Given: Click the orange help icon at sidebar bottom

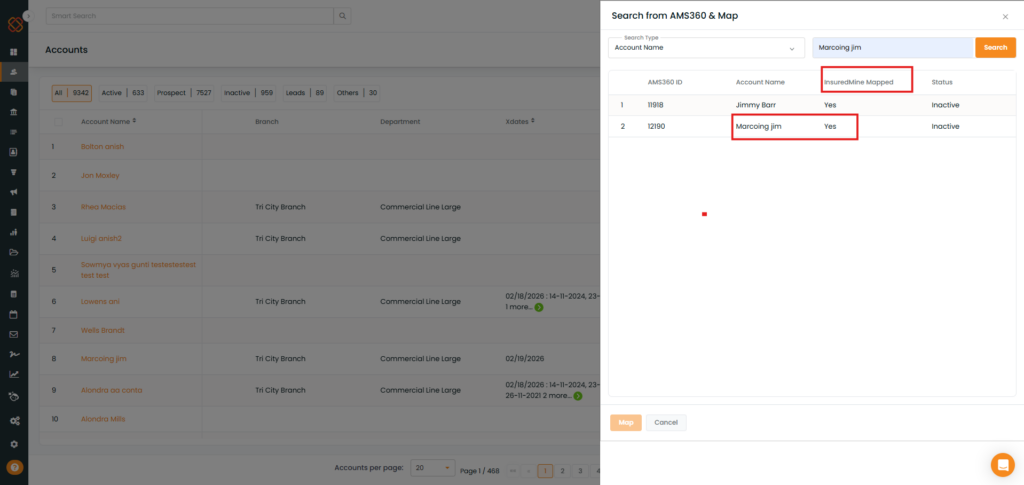Looking at the screenshot, I should click(14, 467).
